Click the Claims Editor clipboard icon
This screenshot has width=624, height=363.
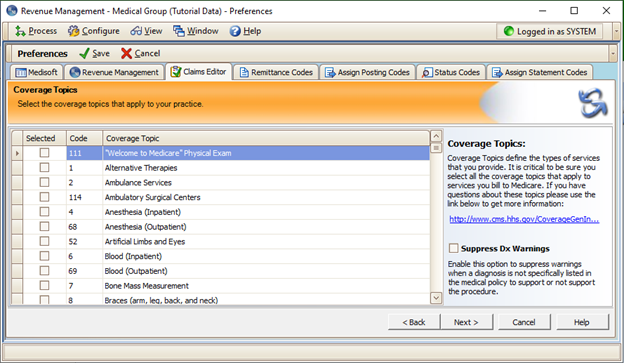(x=176, y=72)
